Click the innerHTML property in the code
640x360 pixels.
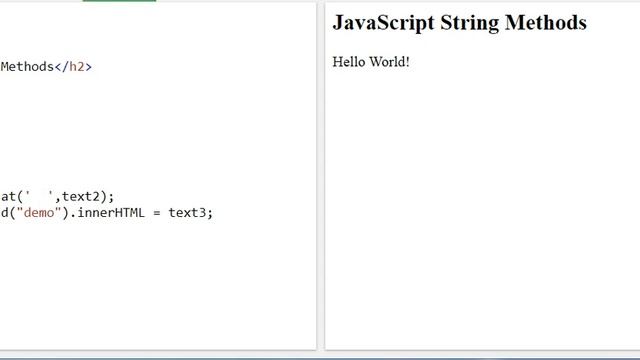tap(111, 213)
